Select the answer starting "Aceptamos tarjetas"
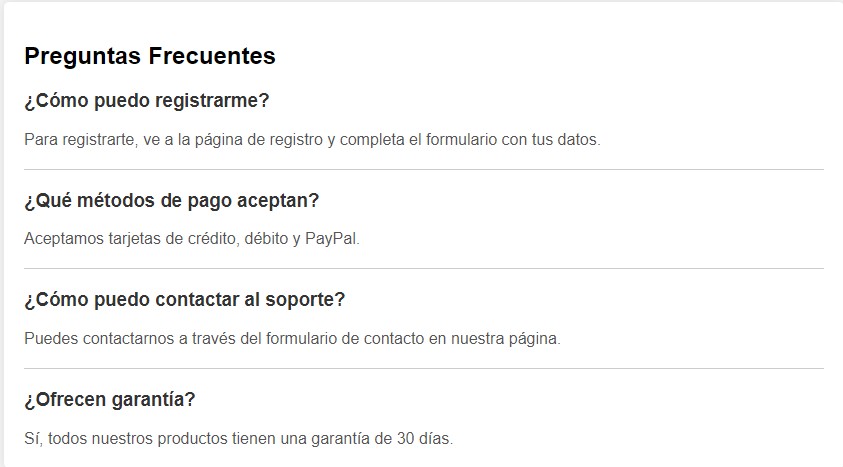 pyautogui.click(x=191, y=239)
